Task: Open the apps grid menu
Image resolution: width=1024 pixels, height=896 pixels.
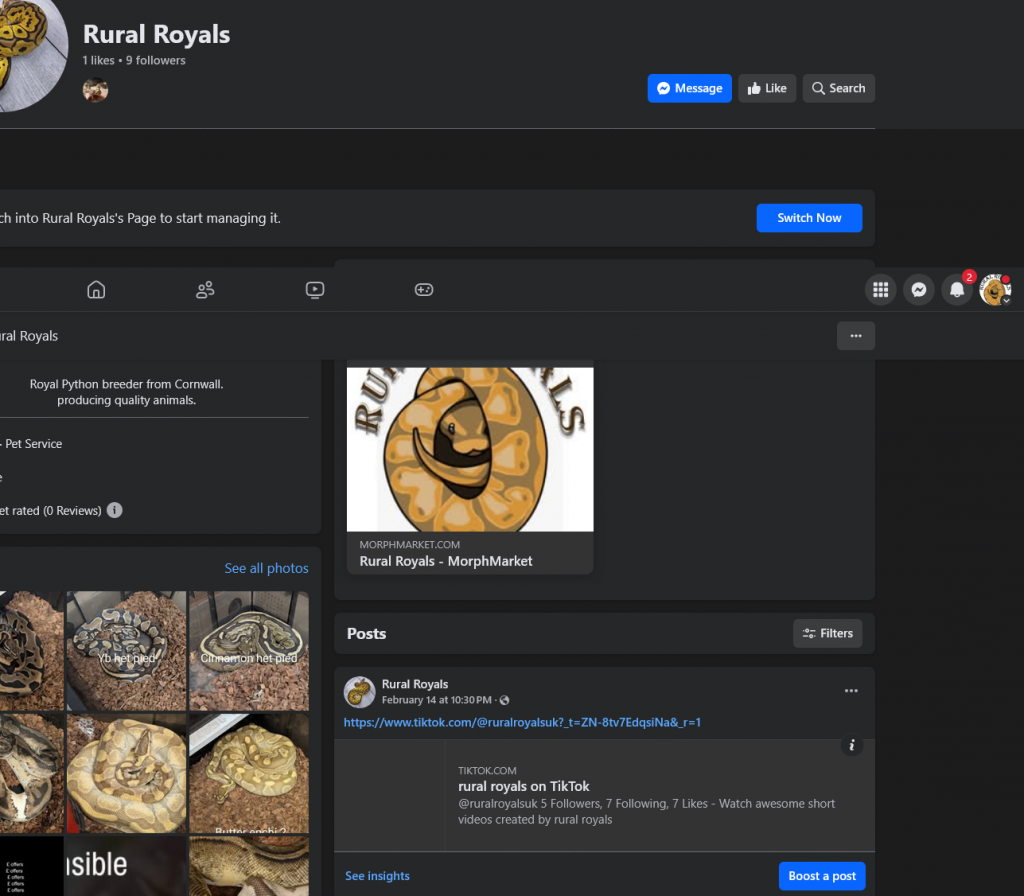Action: tap(880, 289)
